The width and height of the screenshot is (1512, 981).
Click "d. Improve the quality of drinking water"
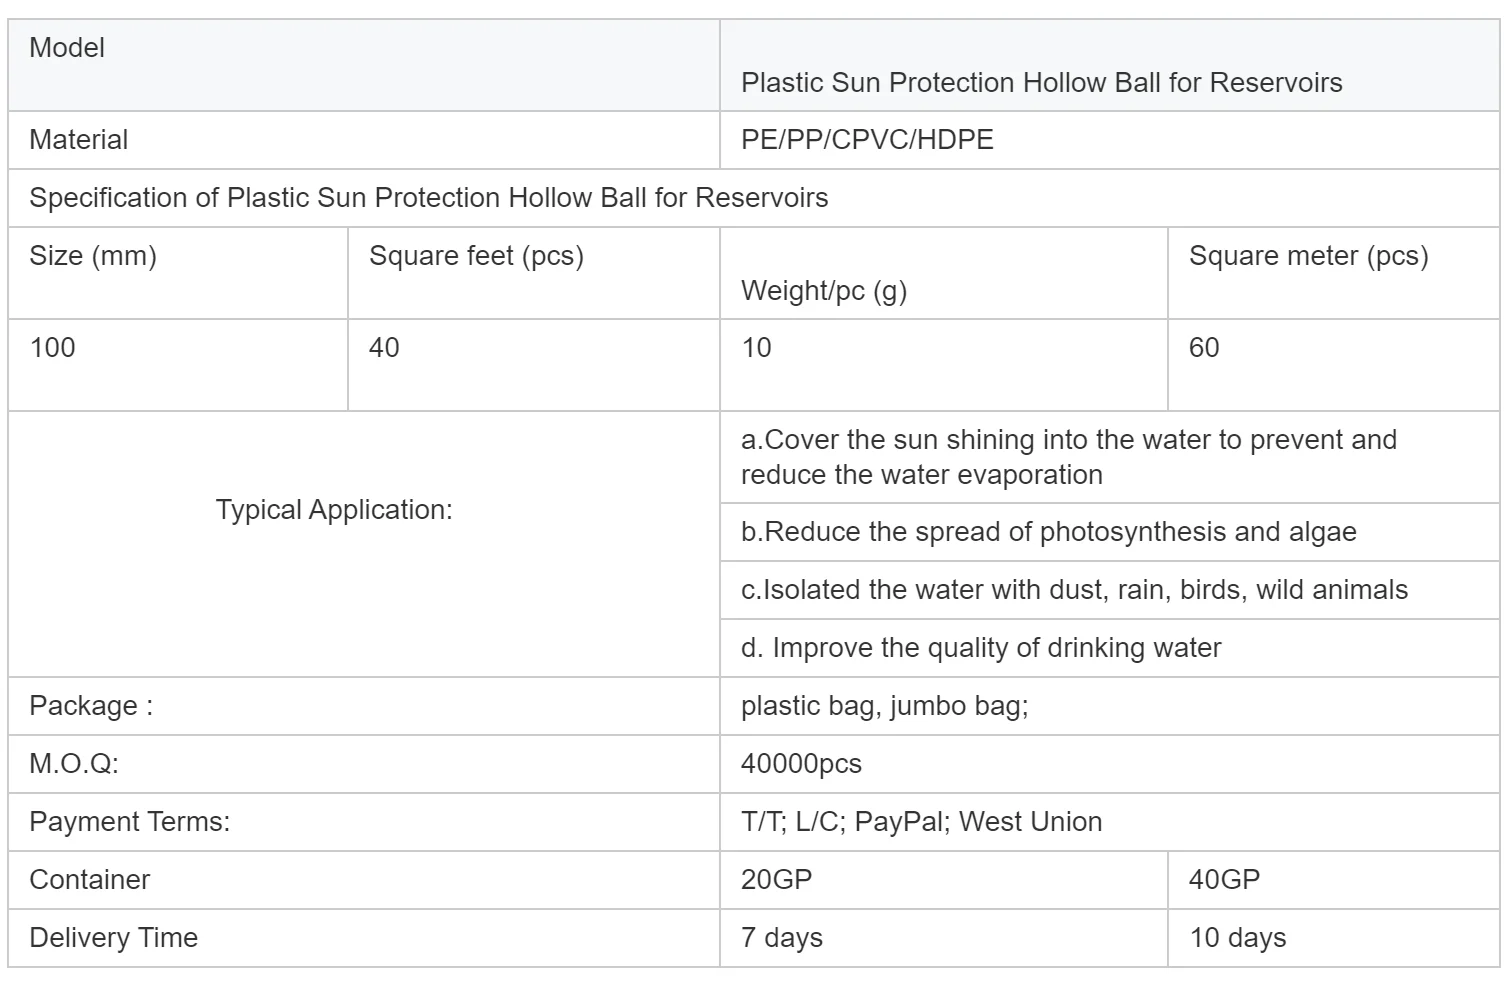point(981,648)
